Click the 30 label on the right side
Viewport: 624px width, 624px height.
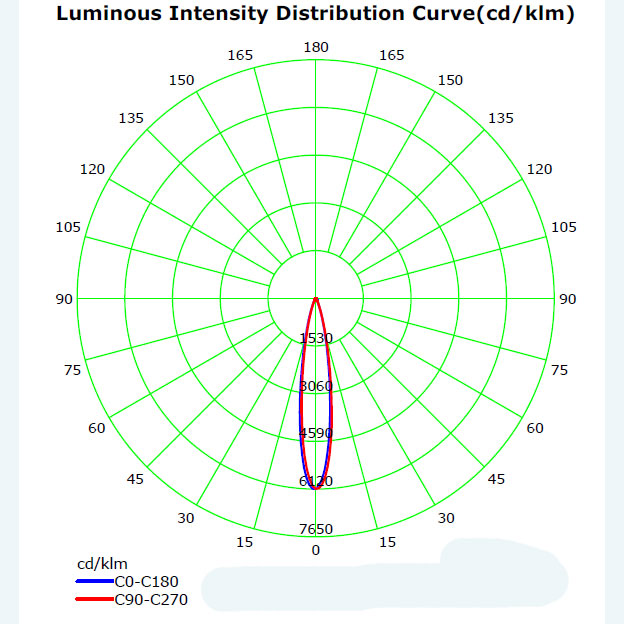446,519
